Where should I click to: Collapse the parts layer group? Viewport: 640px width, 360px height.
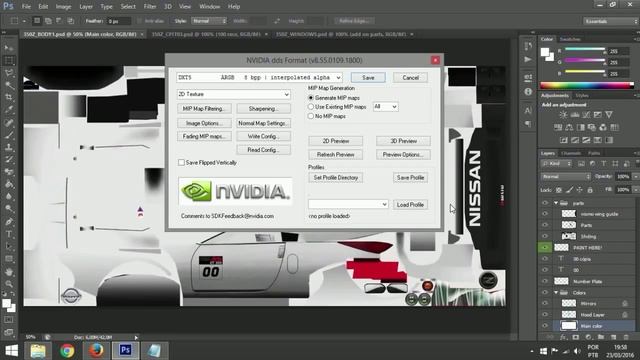556,203
